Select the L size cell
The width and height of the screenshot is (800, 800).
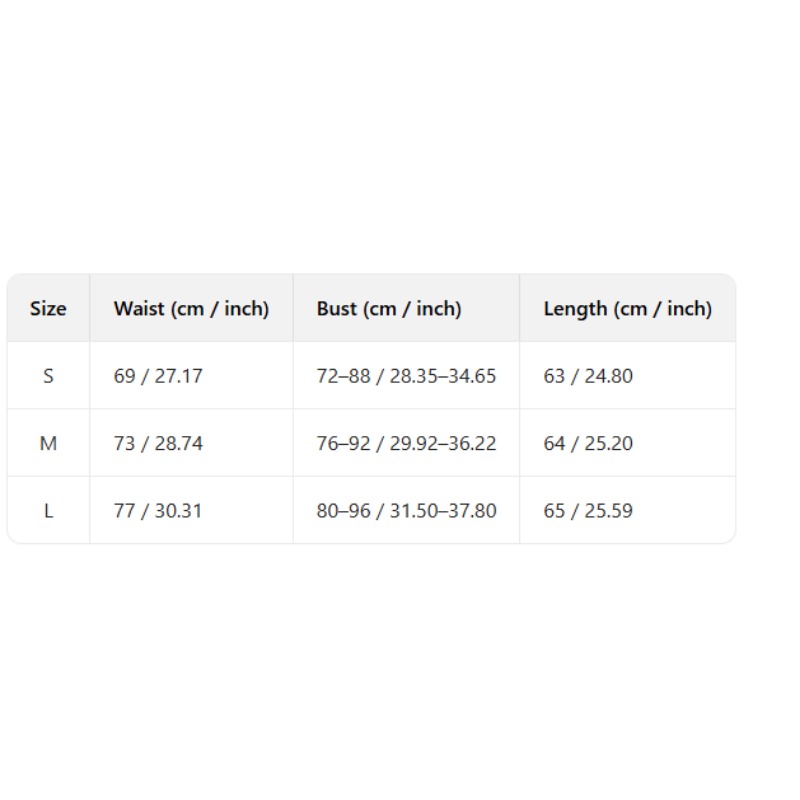(48, 511)
